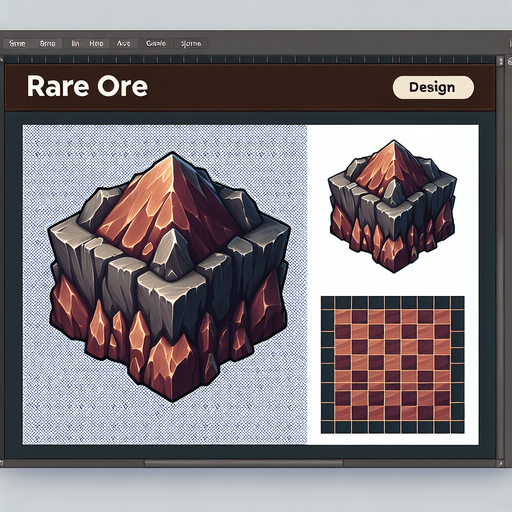Open the short 'Iin' menu item
The height and width of the screenshot is (512, 512).
coord(75,44)
